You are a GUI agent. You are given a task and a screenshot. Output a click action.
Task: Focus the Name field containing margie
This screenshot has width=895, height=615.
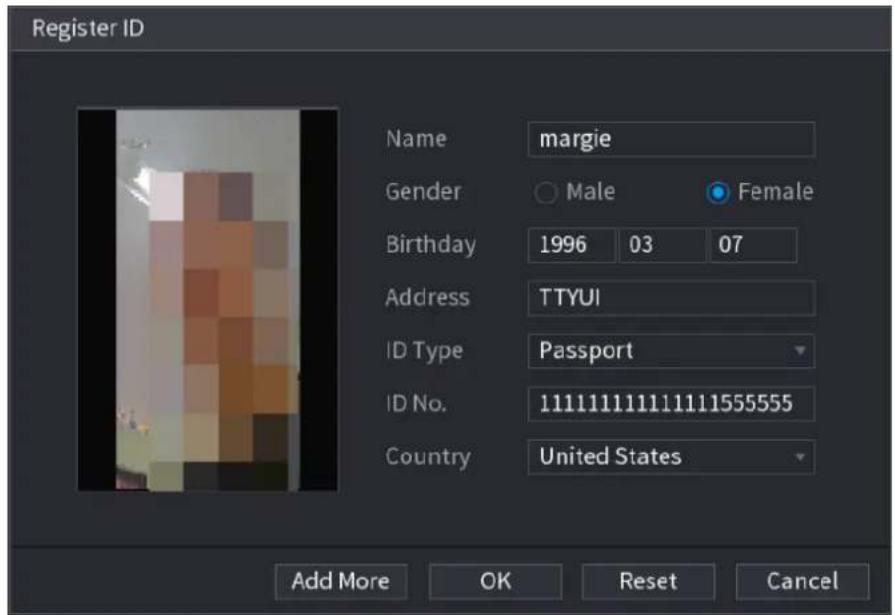coord(671,139)
